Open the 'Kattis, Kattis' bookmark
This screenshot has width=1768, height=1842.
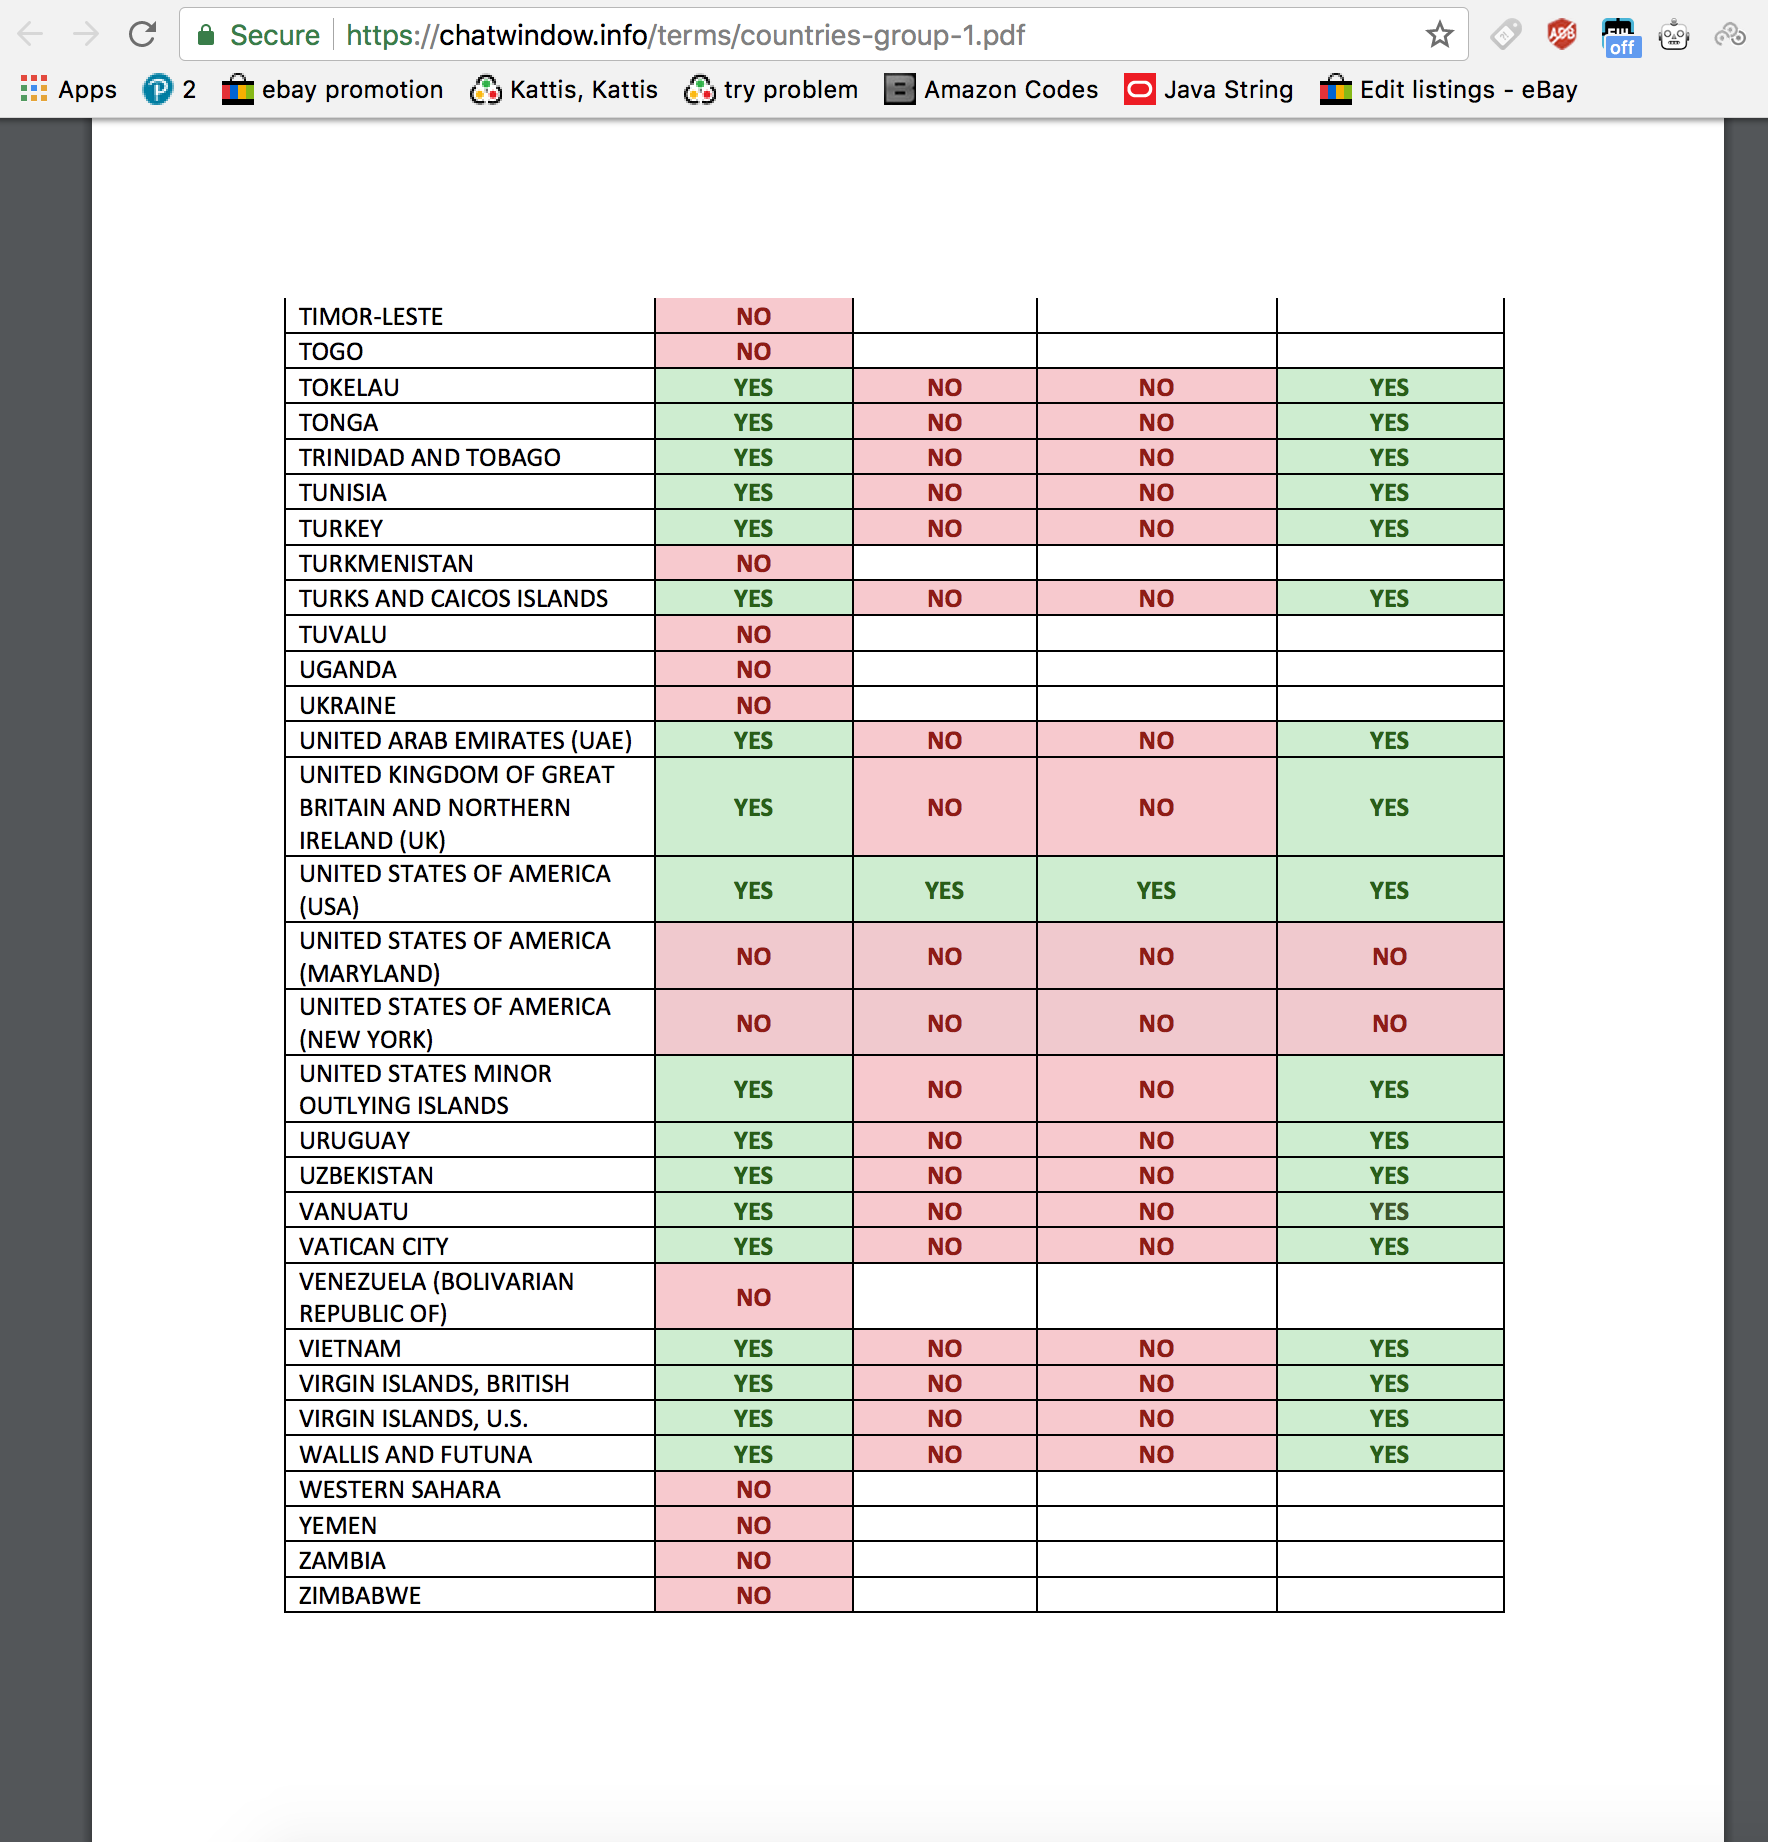pyautogui.click(x=564, y=90)
